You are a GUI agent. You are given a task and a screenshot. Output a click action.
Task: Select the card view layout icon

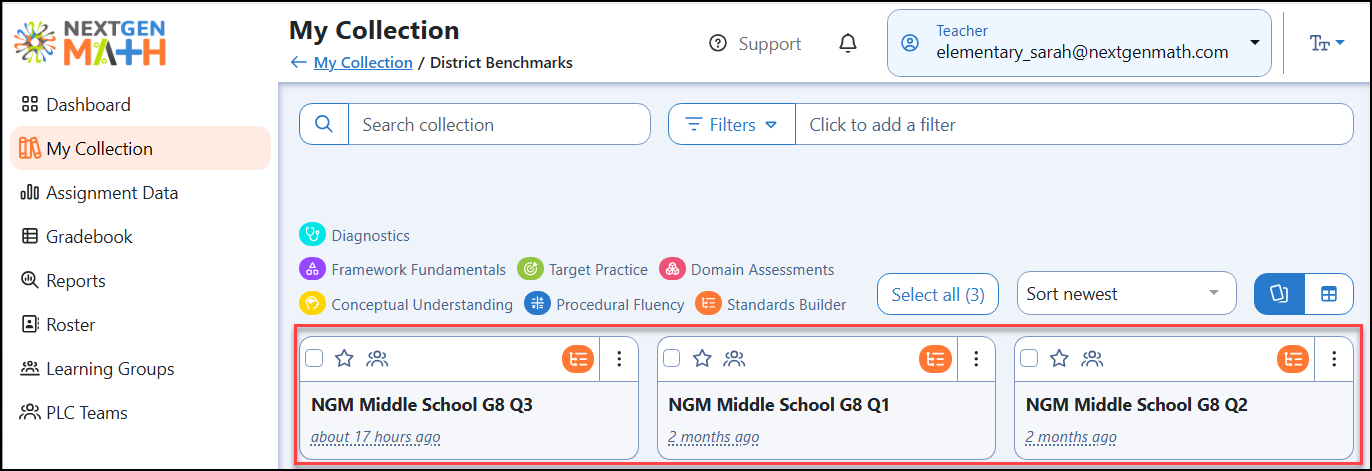coord(1278,294)
